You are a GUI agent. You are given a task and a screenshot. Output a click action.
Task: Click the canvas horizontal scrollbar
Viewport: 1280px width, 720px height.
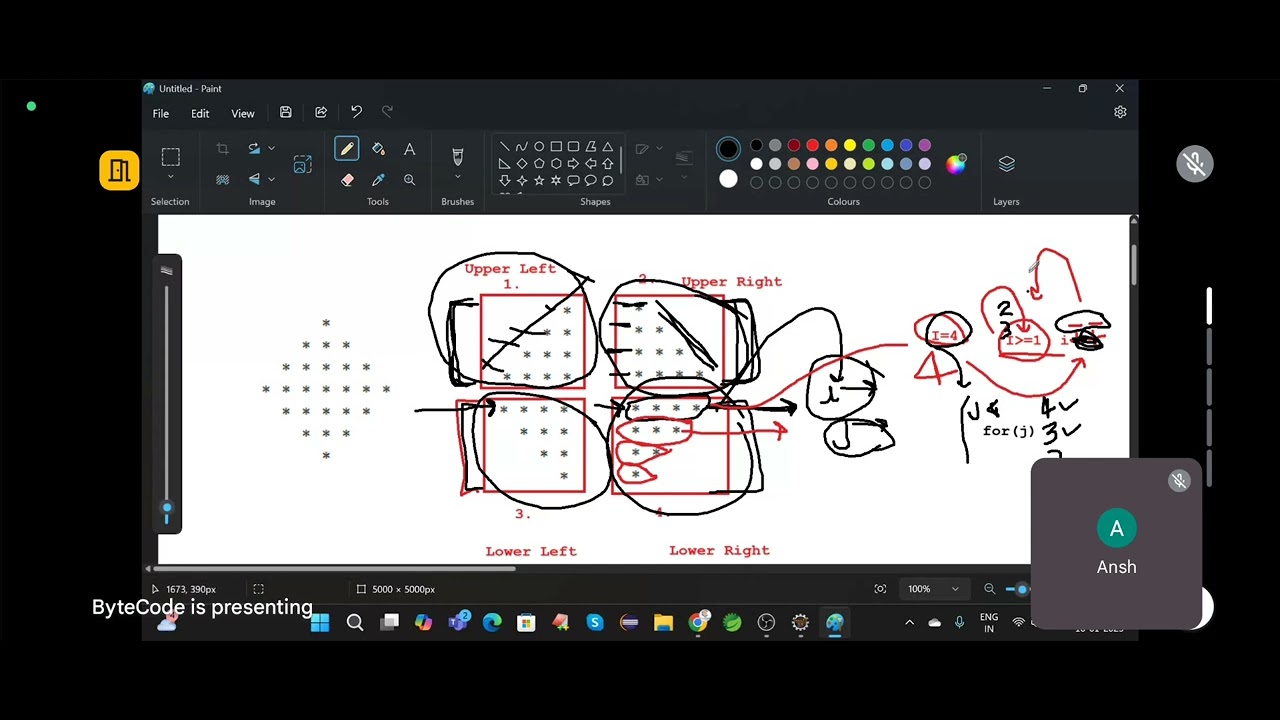[x=332, y=568]
